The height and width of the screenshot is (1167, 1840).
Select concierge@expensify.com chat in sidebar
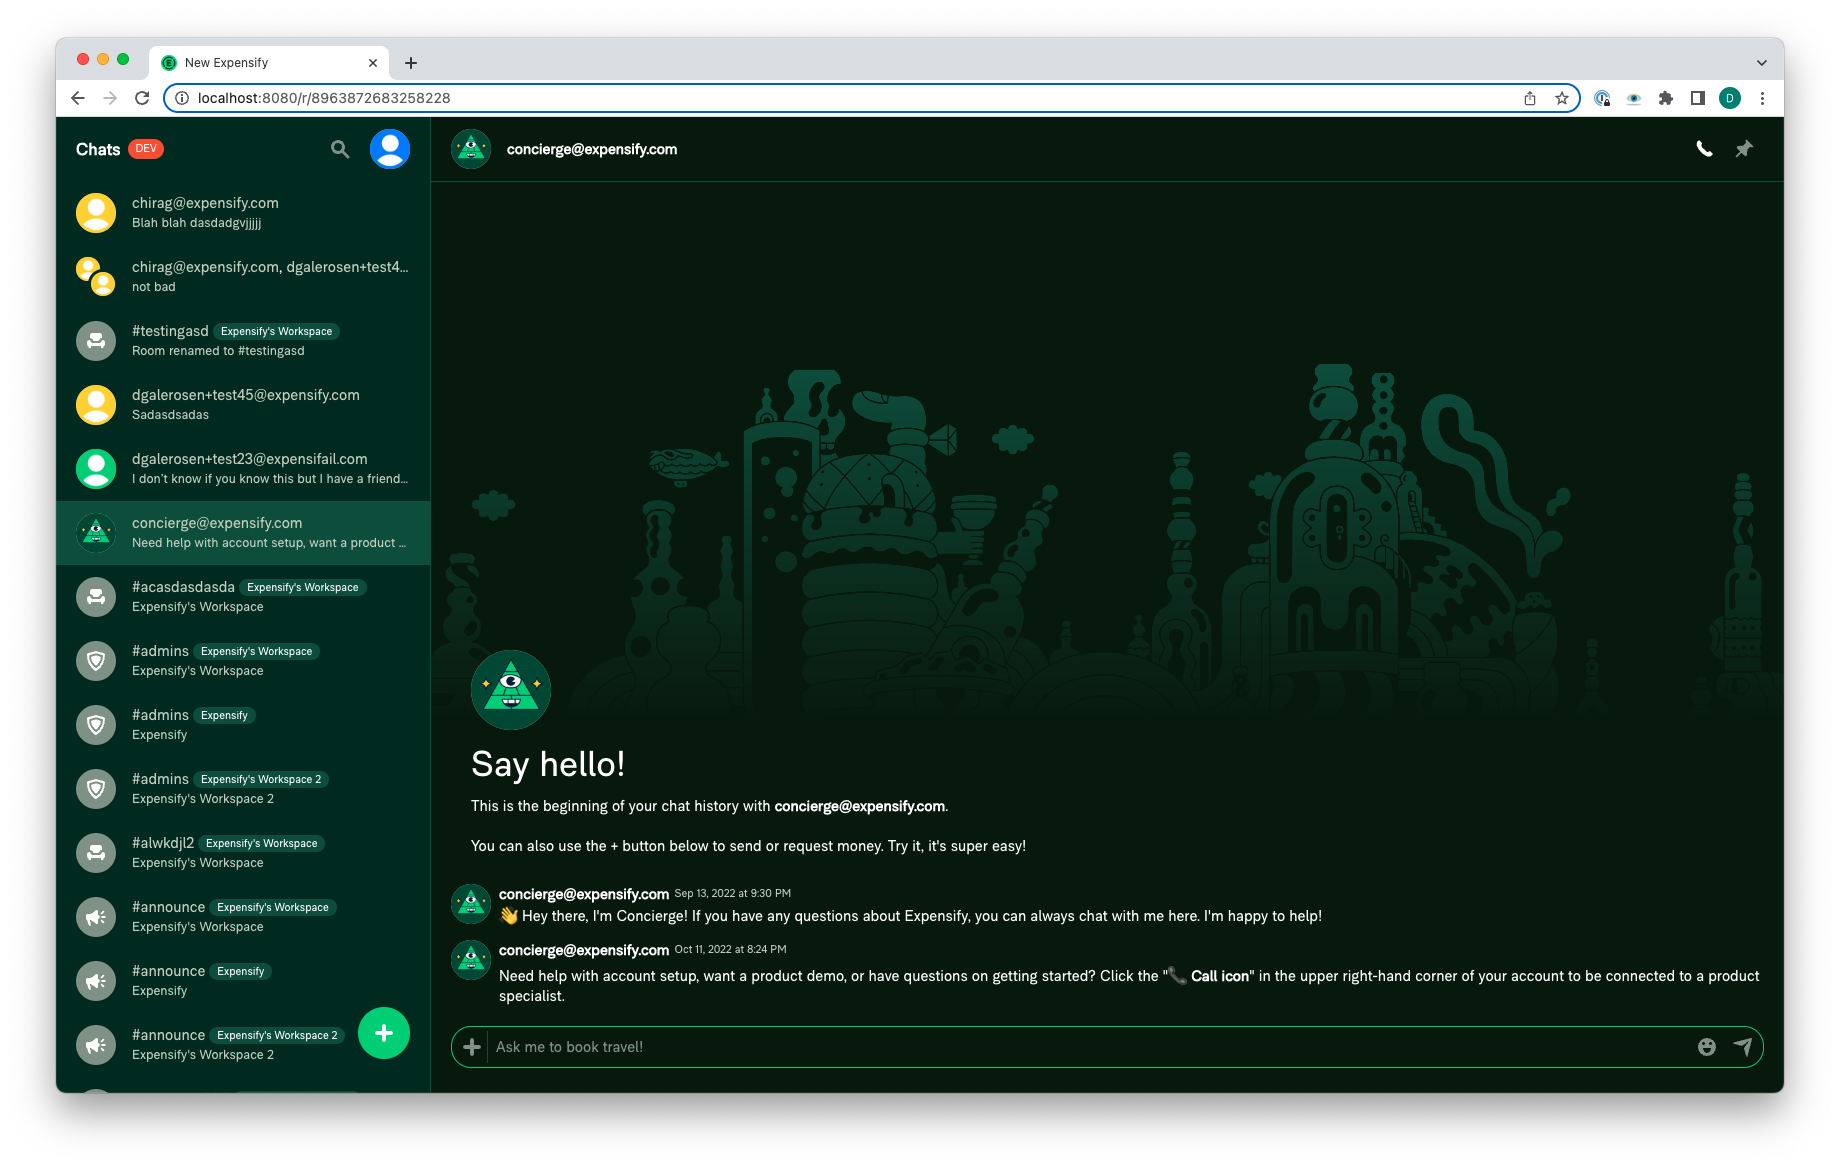pos(243,533)
